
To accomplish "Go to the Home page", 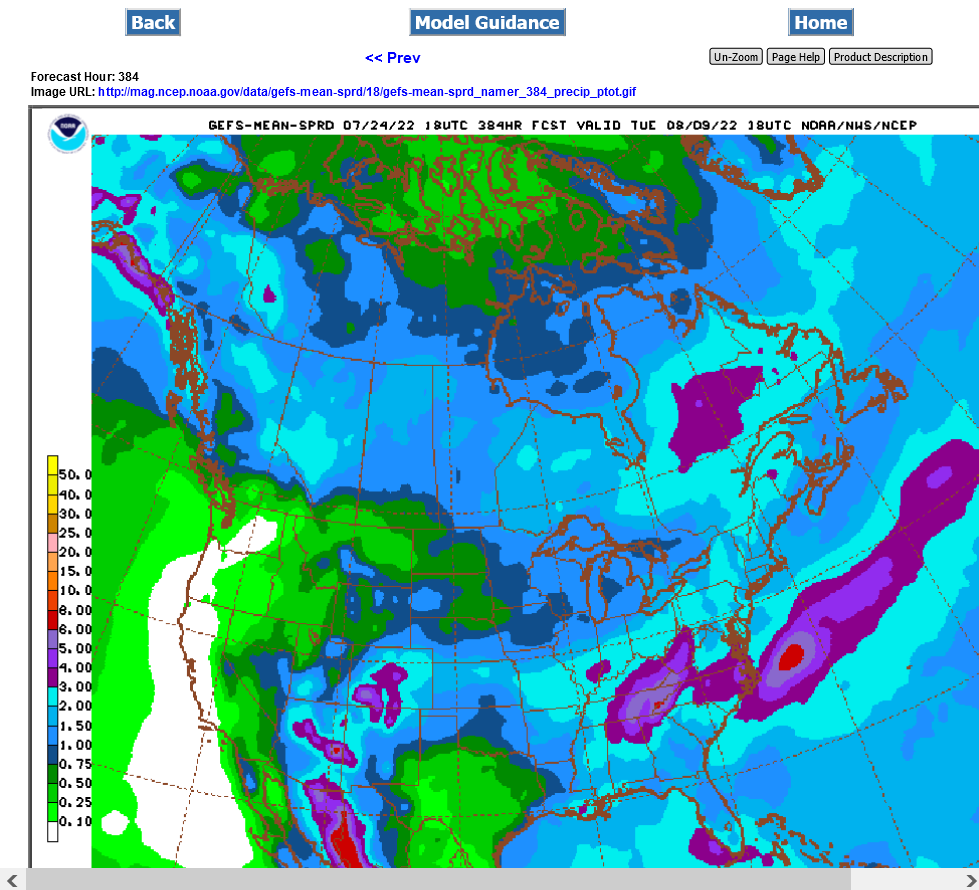I will (820, 22).
